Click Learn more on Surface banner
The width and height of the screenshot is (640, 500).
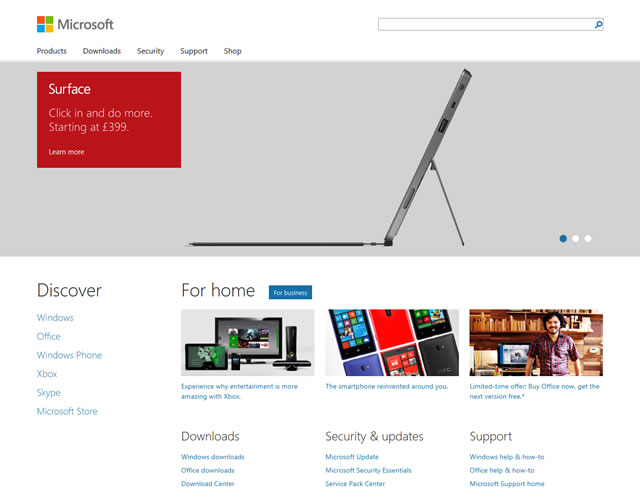click(x=66, y=152)
